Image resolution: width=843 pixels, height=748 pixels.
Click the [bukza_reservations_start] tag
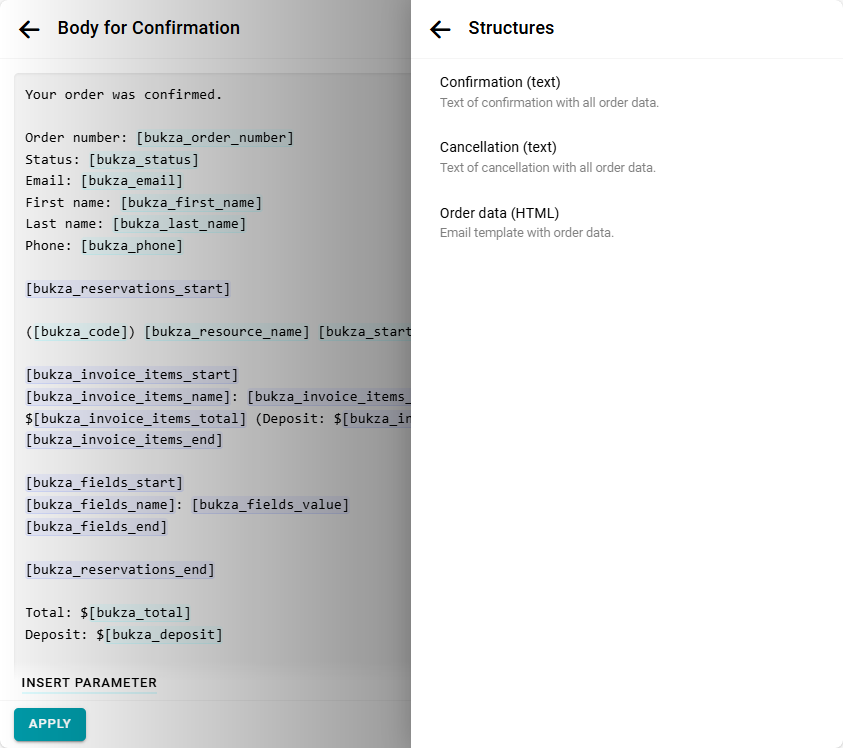click(x=128, y=289)
